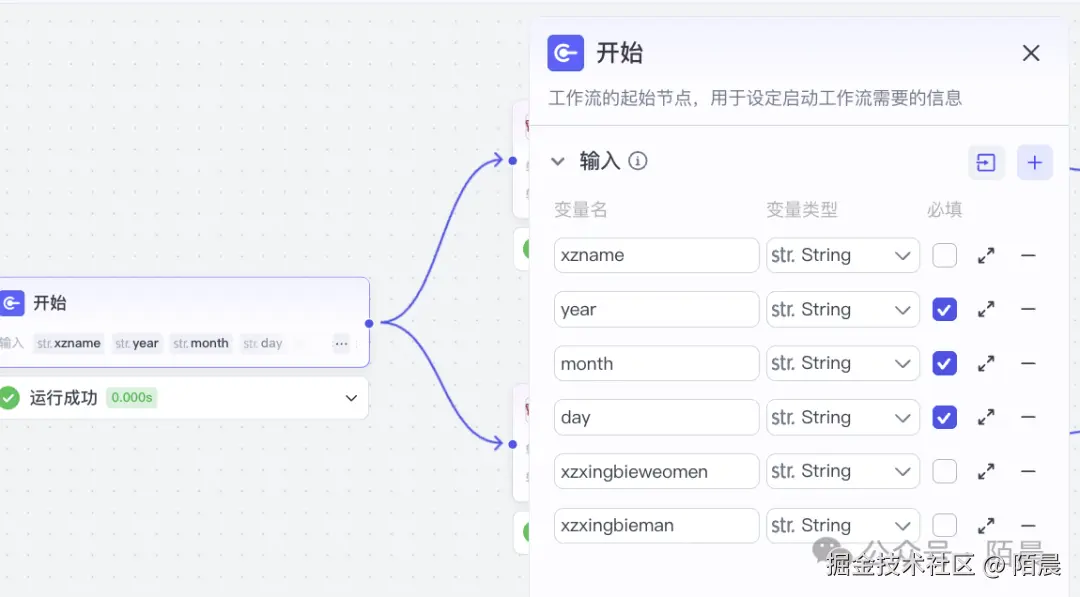1080x597 pixels.
Task: Click the Start node icon in the panel header
Action: pyautogui.click(x=565, y=53)
